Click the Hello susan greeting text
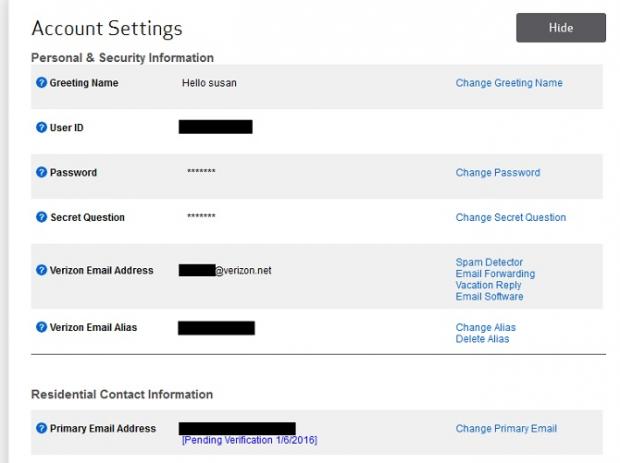 (x=207, y=83)
